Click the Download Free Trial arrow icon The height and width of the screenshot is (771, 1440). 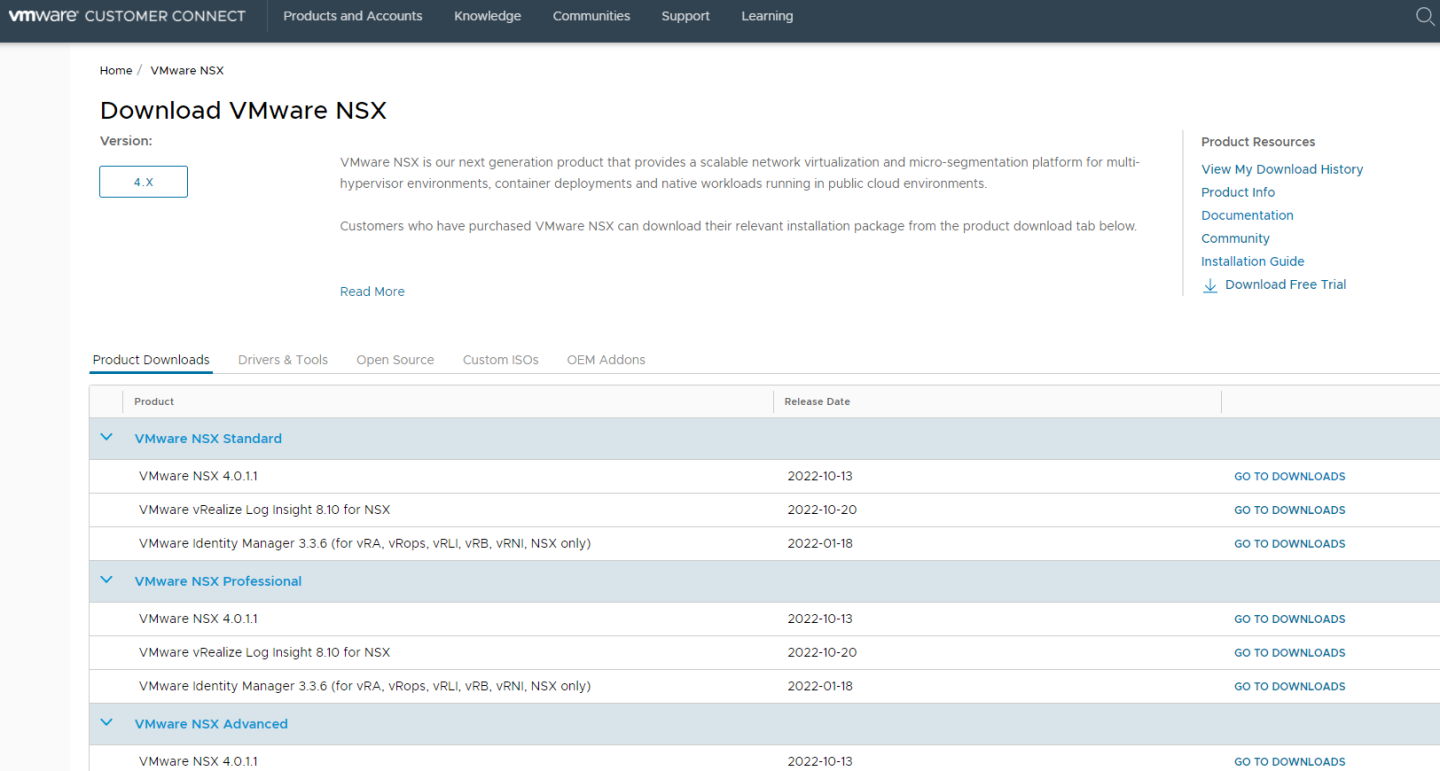(x=1210, y=285)
